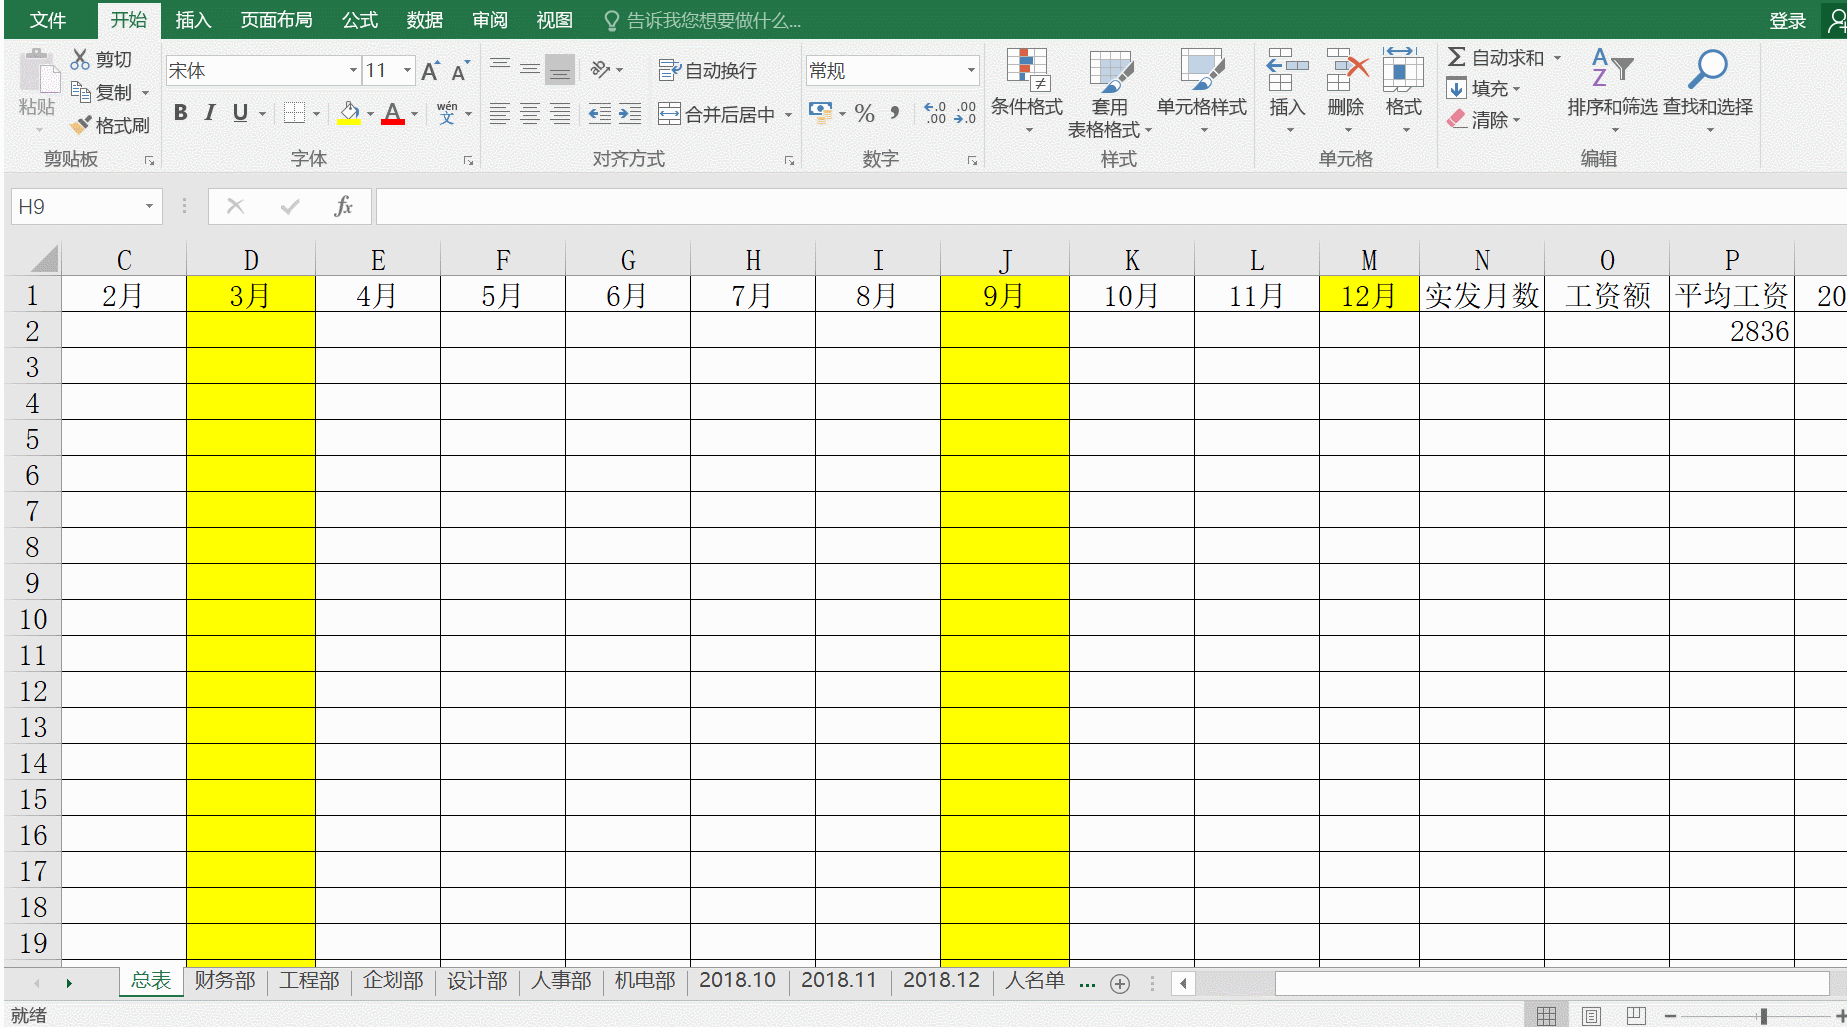
Task: Toggle Wrap Text (自动换行)
Action: [707, 70]
